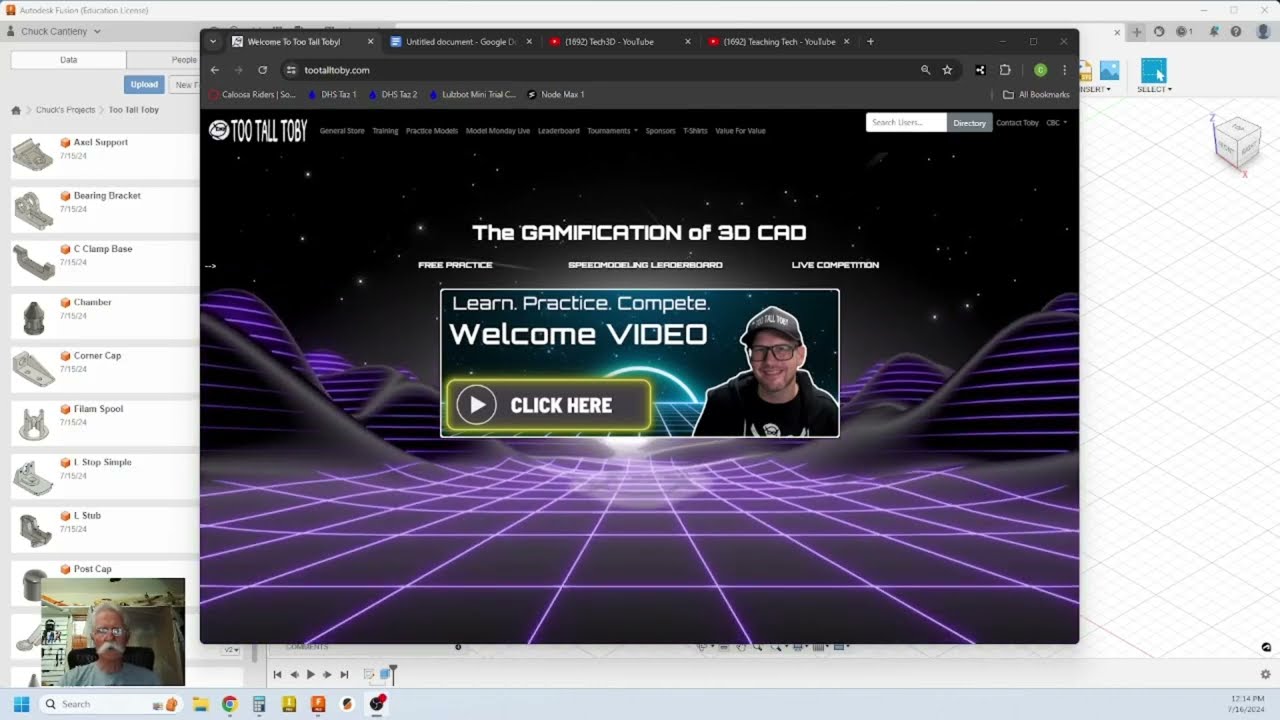Open the Sponsors nav link

[660, 131]
